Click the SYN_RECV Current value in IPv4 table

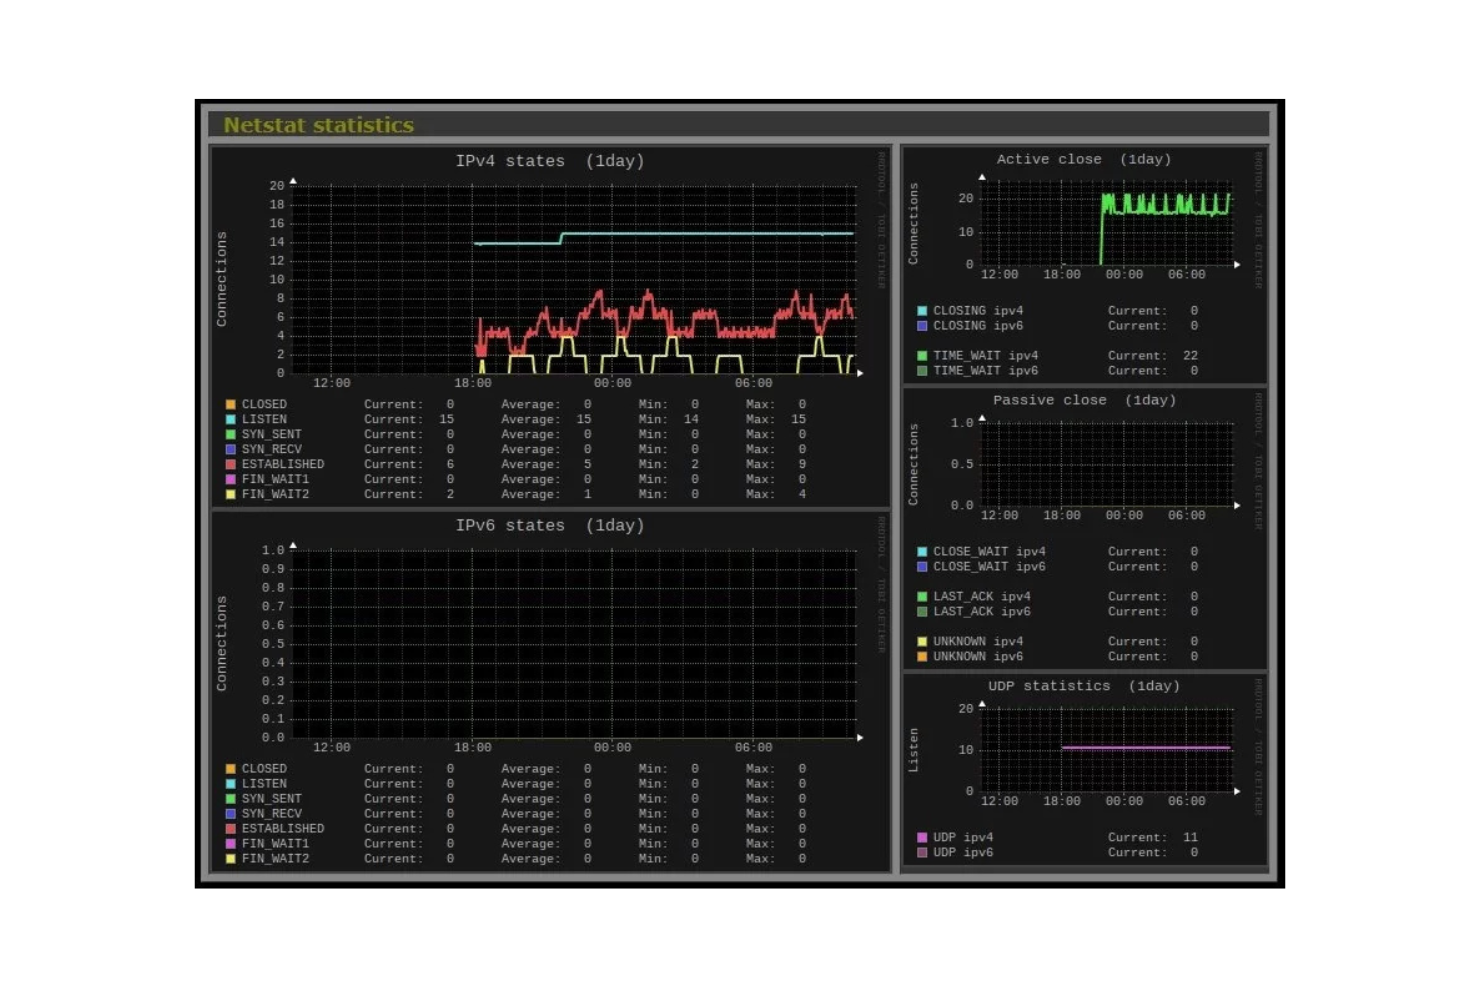pos(448,449)
